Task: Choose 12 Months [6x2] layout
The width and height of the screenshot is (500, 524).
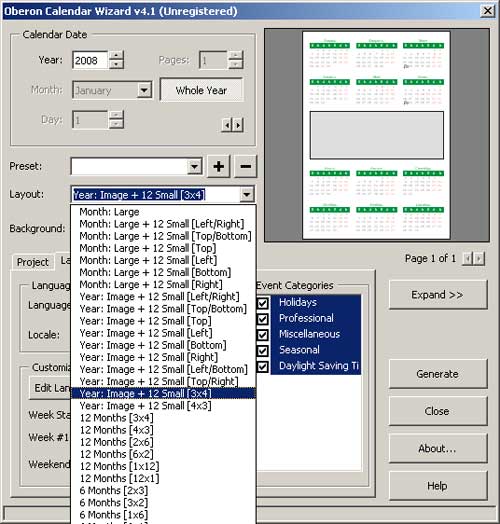Action: click(x=163, y=454)
